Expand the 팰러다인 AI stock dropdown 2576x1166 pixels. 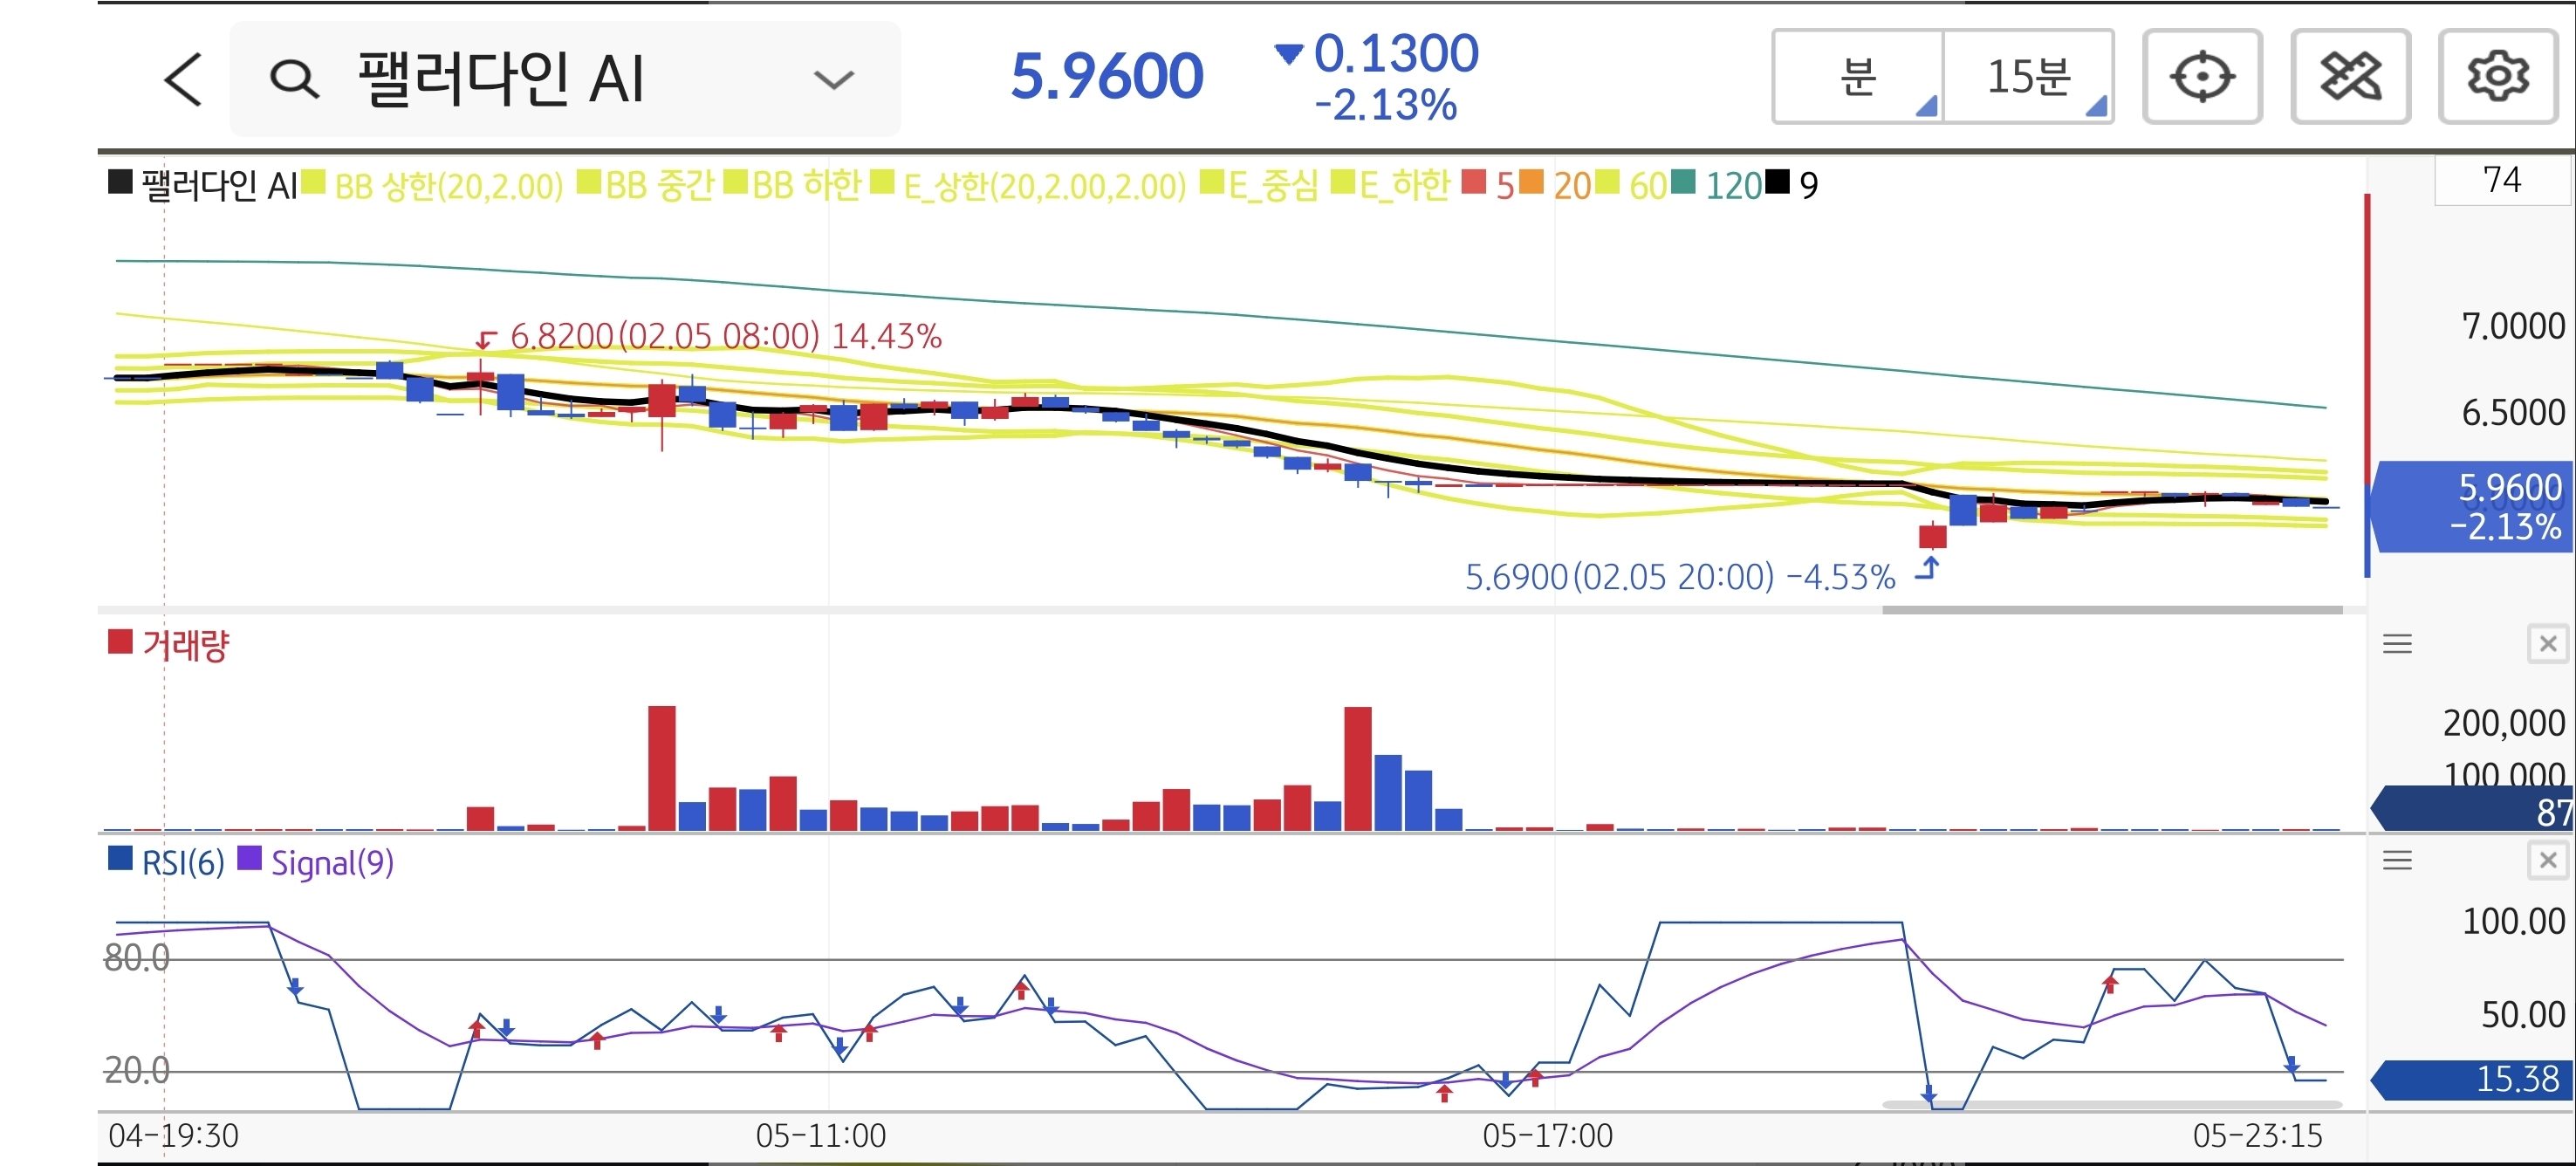833,79
